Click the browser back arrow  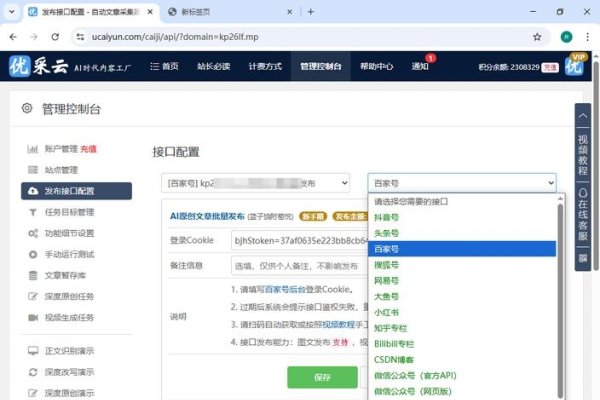13,37
